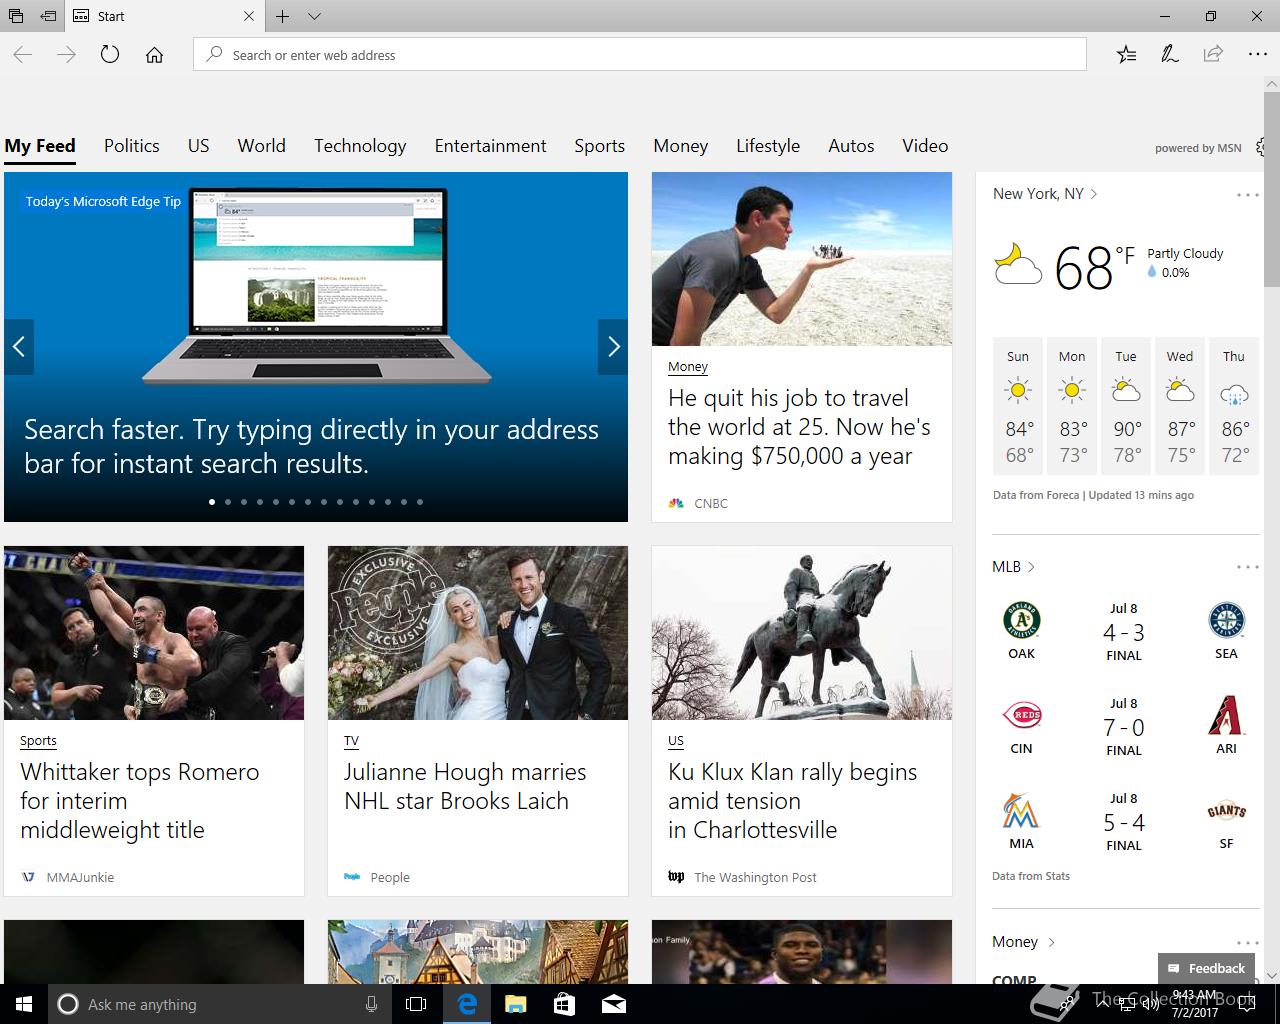Click the set these tabs aside icon
This screenshot has width=1280, height=1024.
tap(47, 16)
